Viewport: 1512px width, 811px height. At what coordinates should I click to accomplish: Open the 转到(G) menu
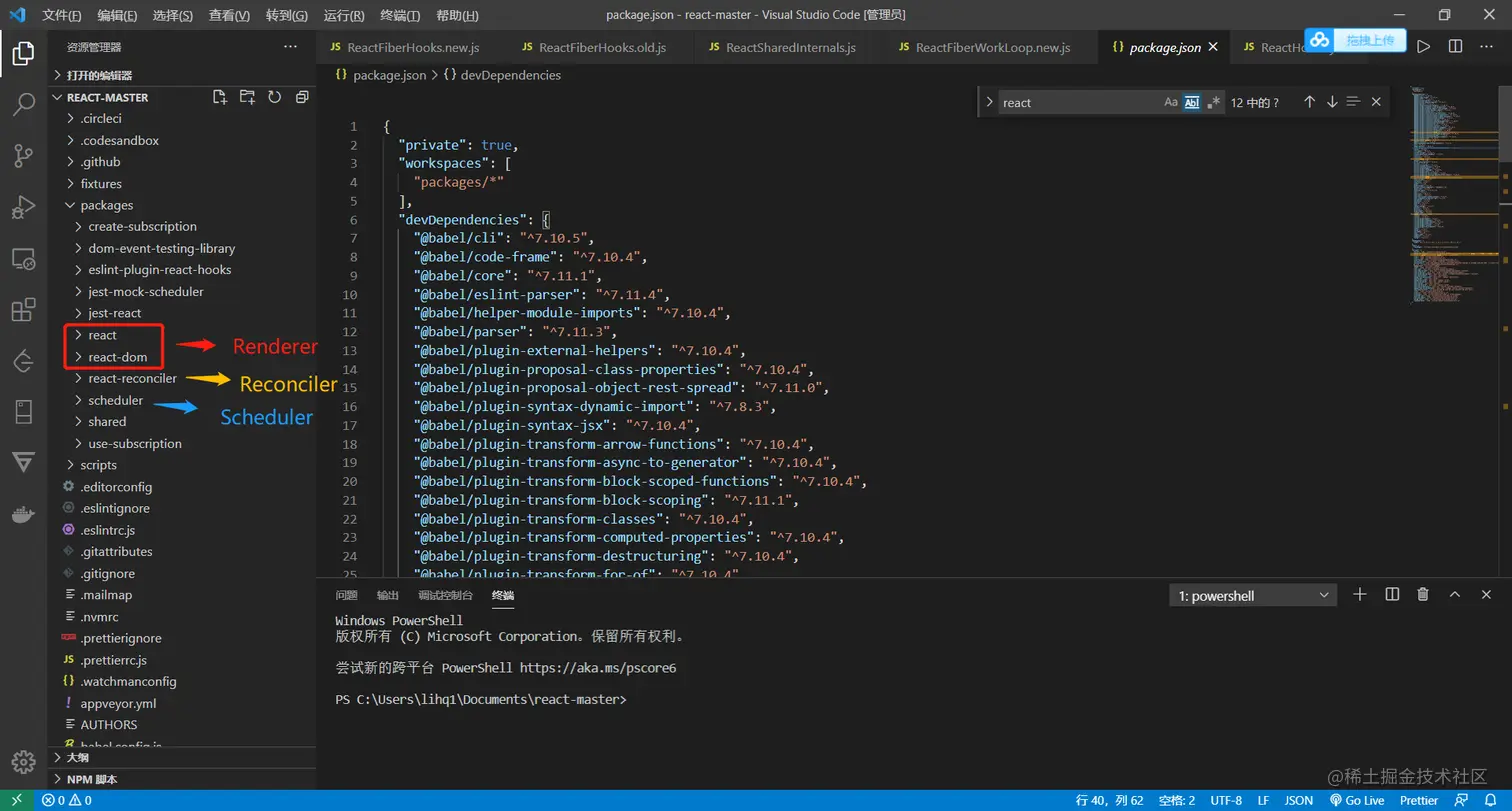(x=287, y=15)
